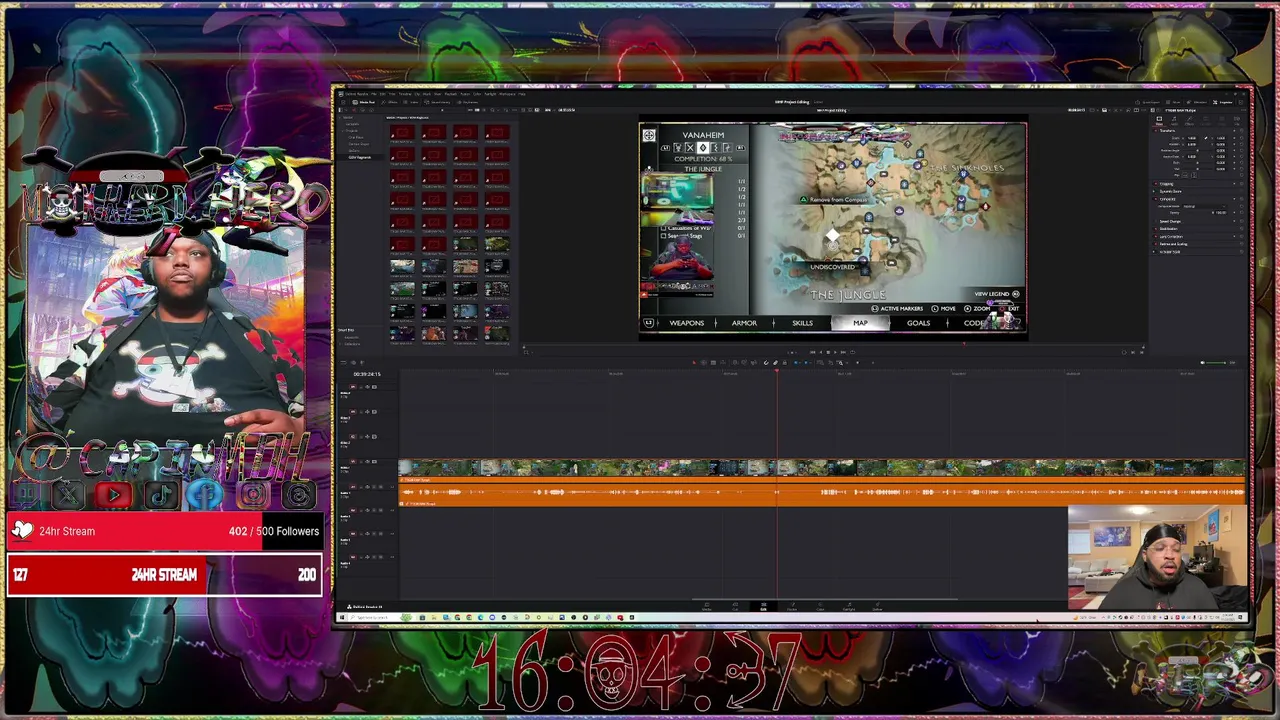Add a keyframe for the Transform section
The height and width of the screenshot is (720, 1280).
pyautogui.click(x=1234, y=131)
